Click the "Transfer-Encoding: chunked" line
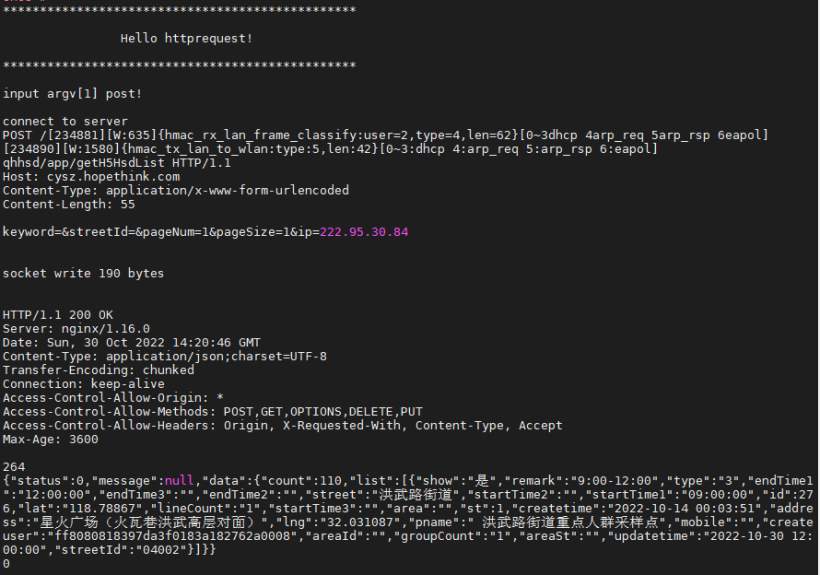Screen dimensions: 820x575 (x=98, y=370)
